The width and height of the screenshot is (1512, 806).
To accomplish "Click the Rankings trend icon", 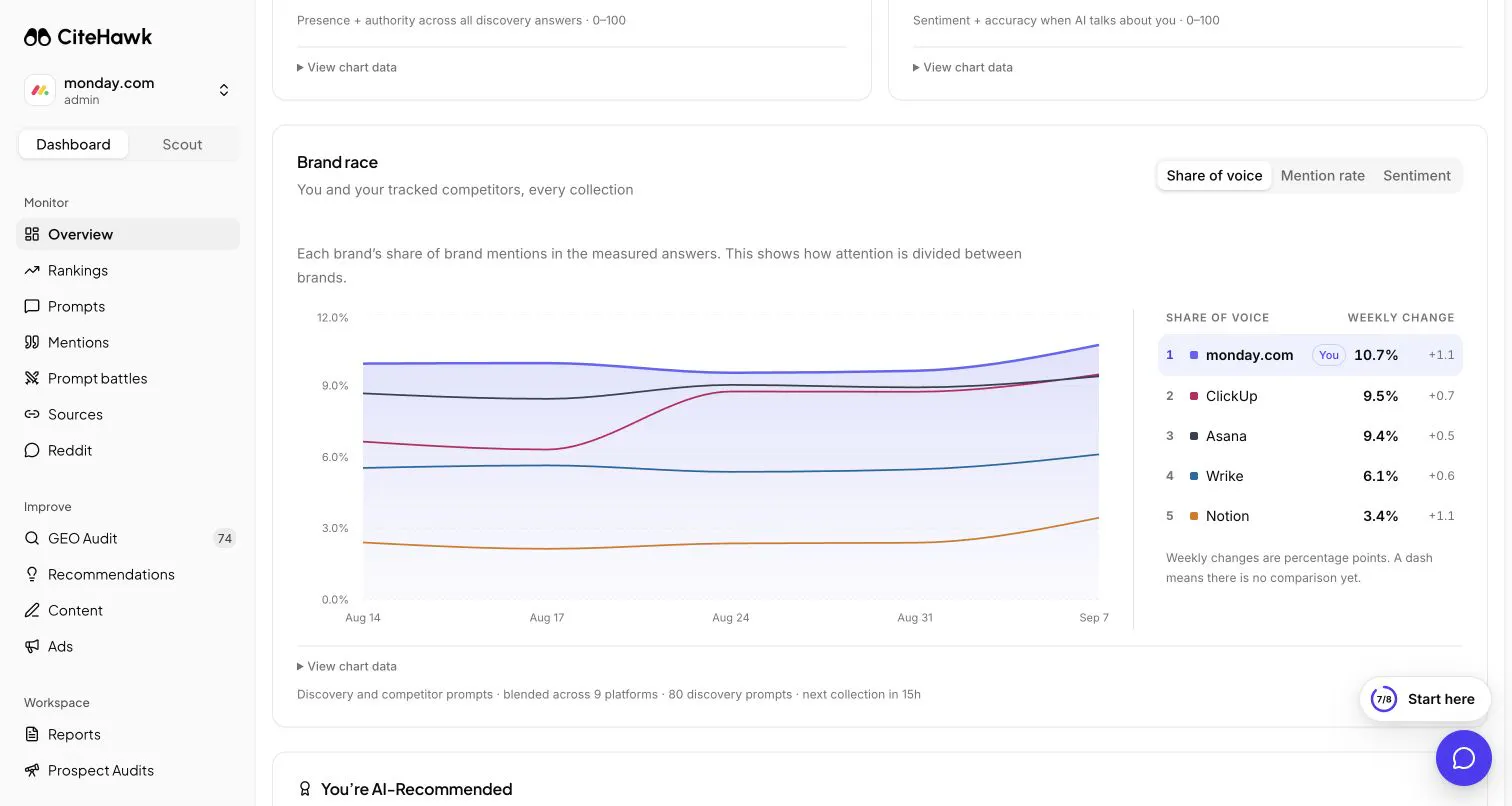I will tap(32, 270).
